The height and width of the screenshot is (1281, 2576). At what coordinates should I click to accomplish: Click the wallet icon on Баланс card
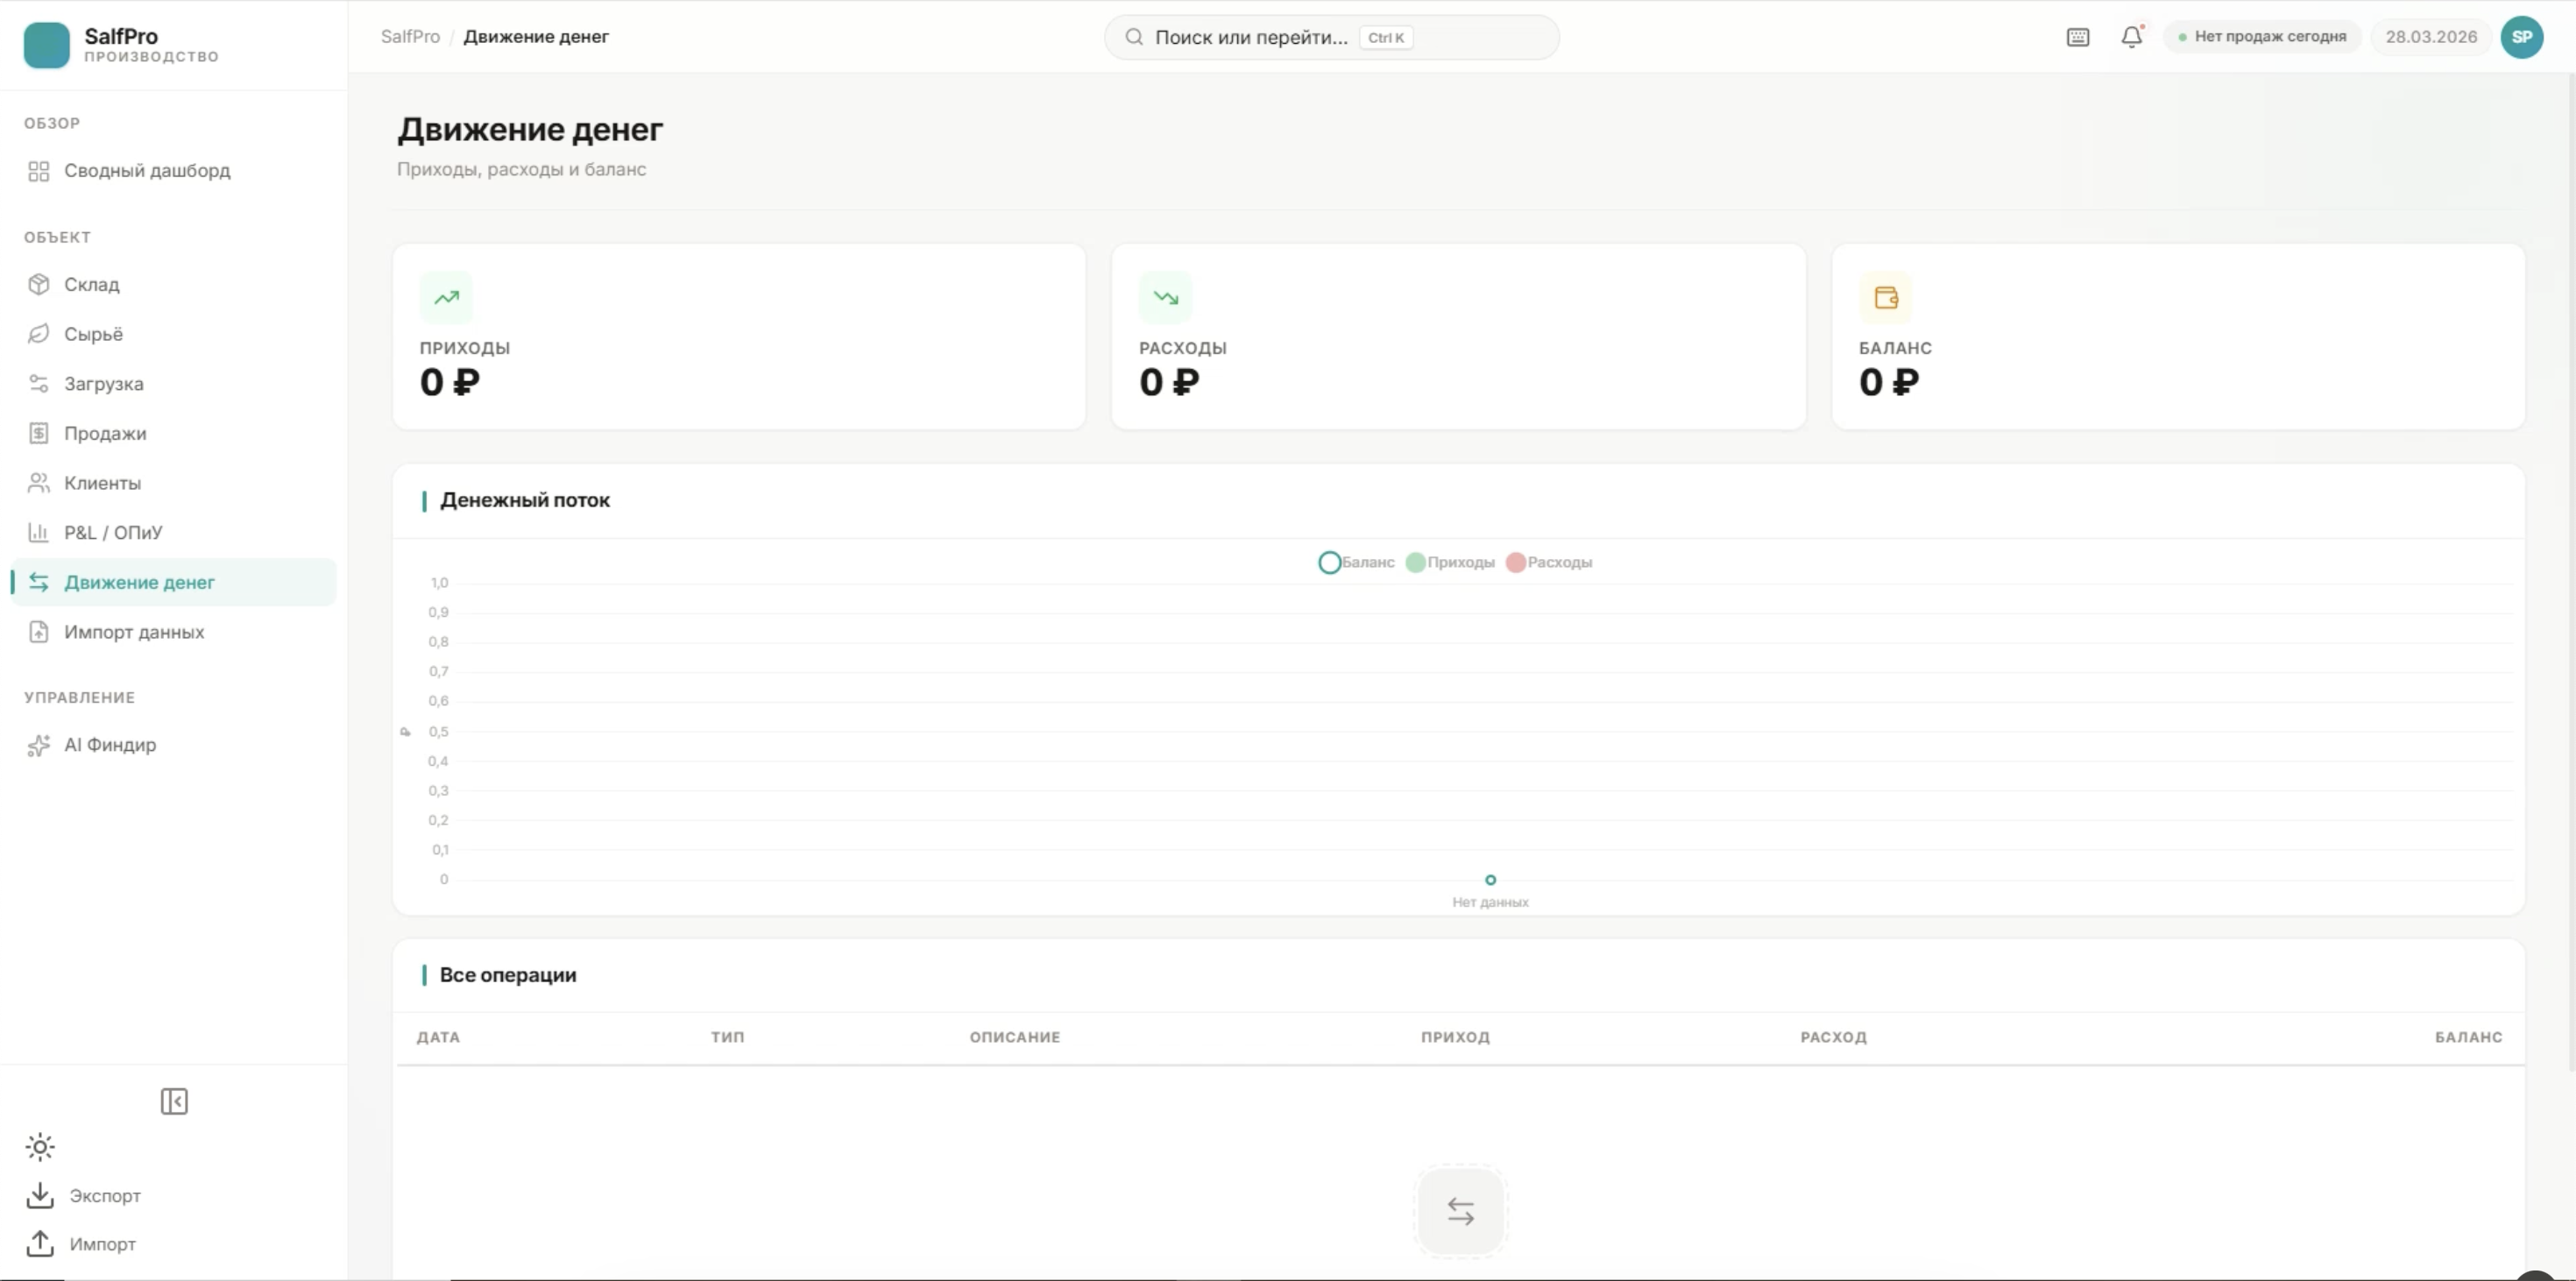point(1885,298)
